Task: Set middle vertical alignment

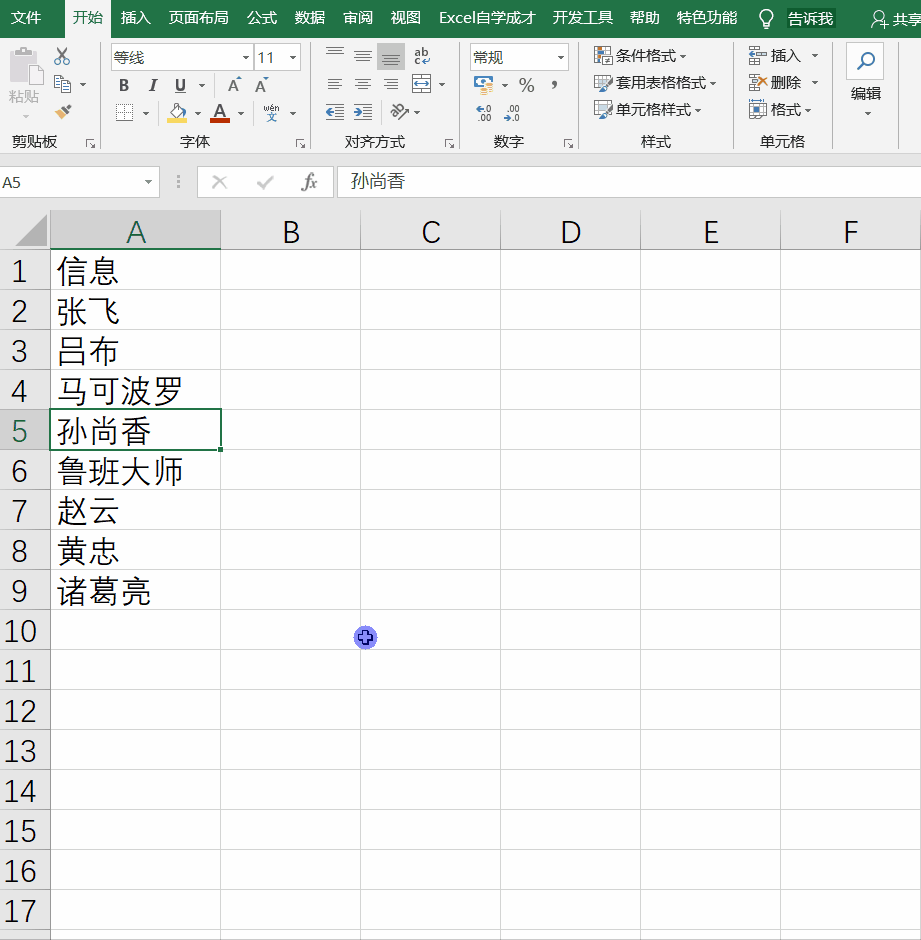Action: click(x=363, y=56)
